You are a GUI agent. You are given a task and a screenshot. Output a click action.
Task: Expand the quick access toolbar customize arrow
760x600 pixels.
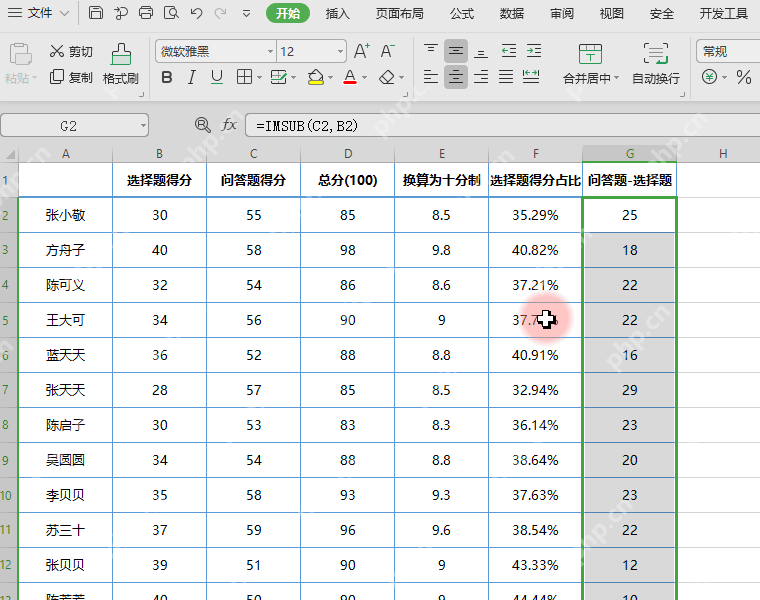pyautogui.click(x=247, y=13)
